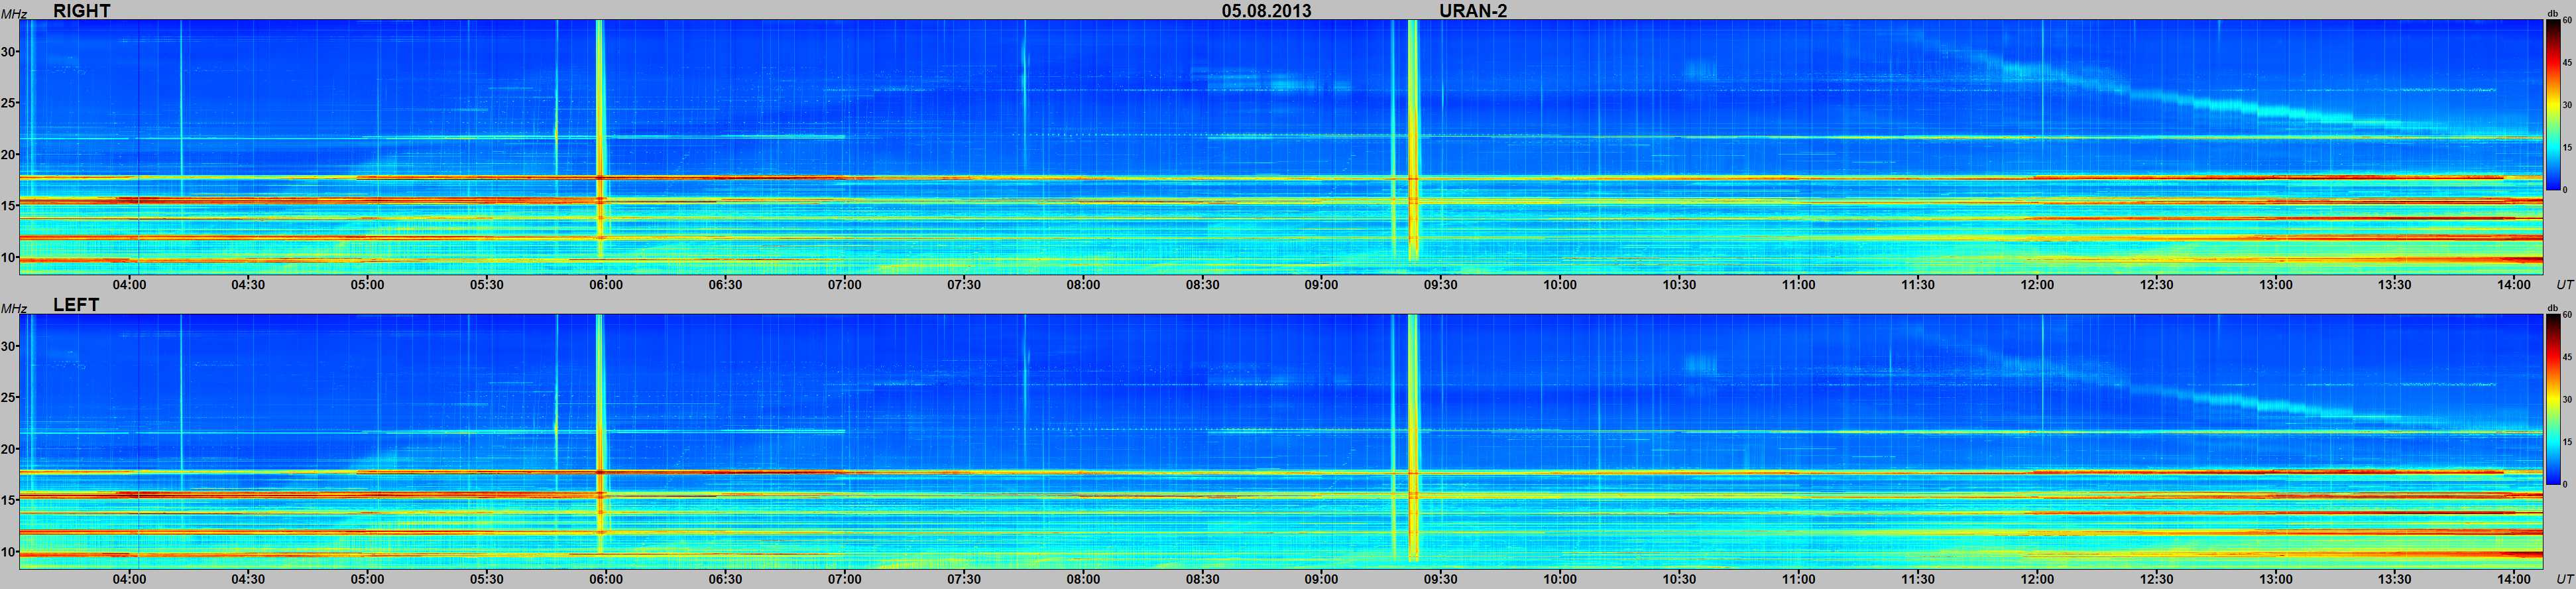Click the 08:00 time tick under RIGHT panel
The height and width of the screenshot is (589, 2576).
1083,285
